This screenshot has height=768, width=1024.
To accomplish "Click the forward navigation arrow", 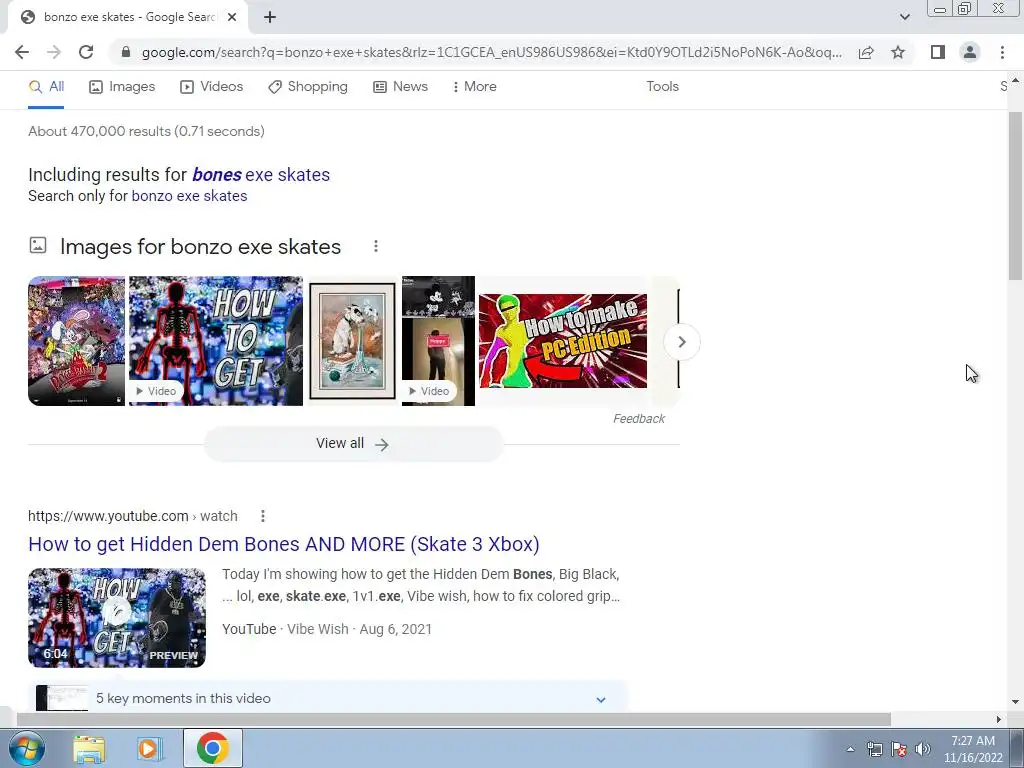I will tap(54, 52).
